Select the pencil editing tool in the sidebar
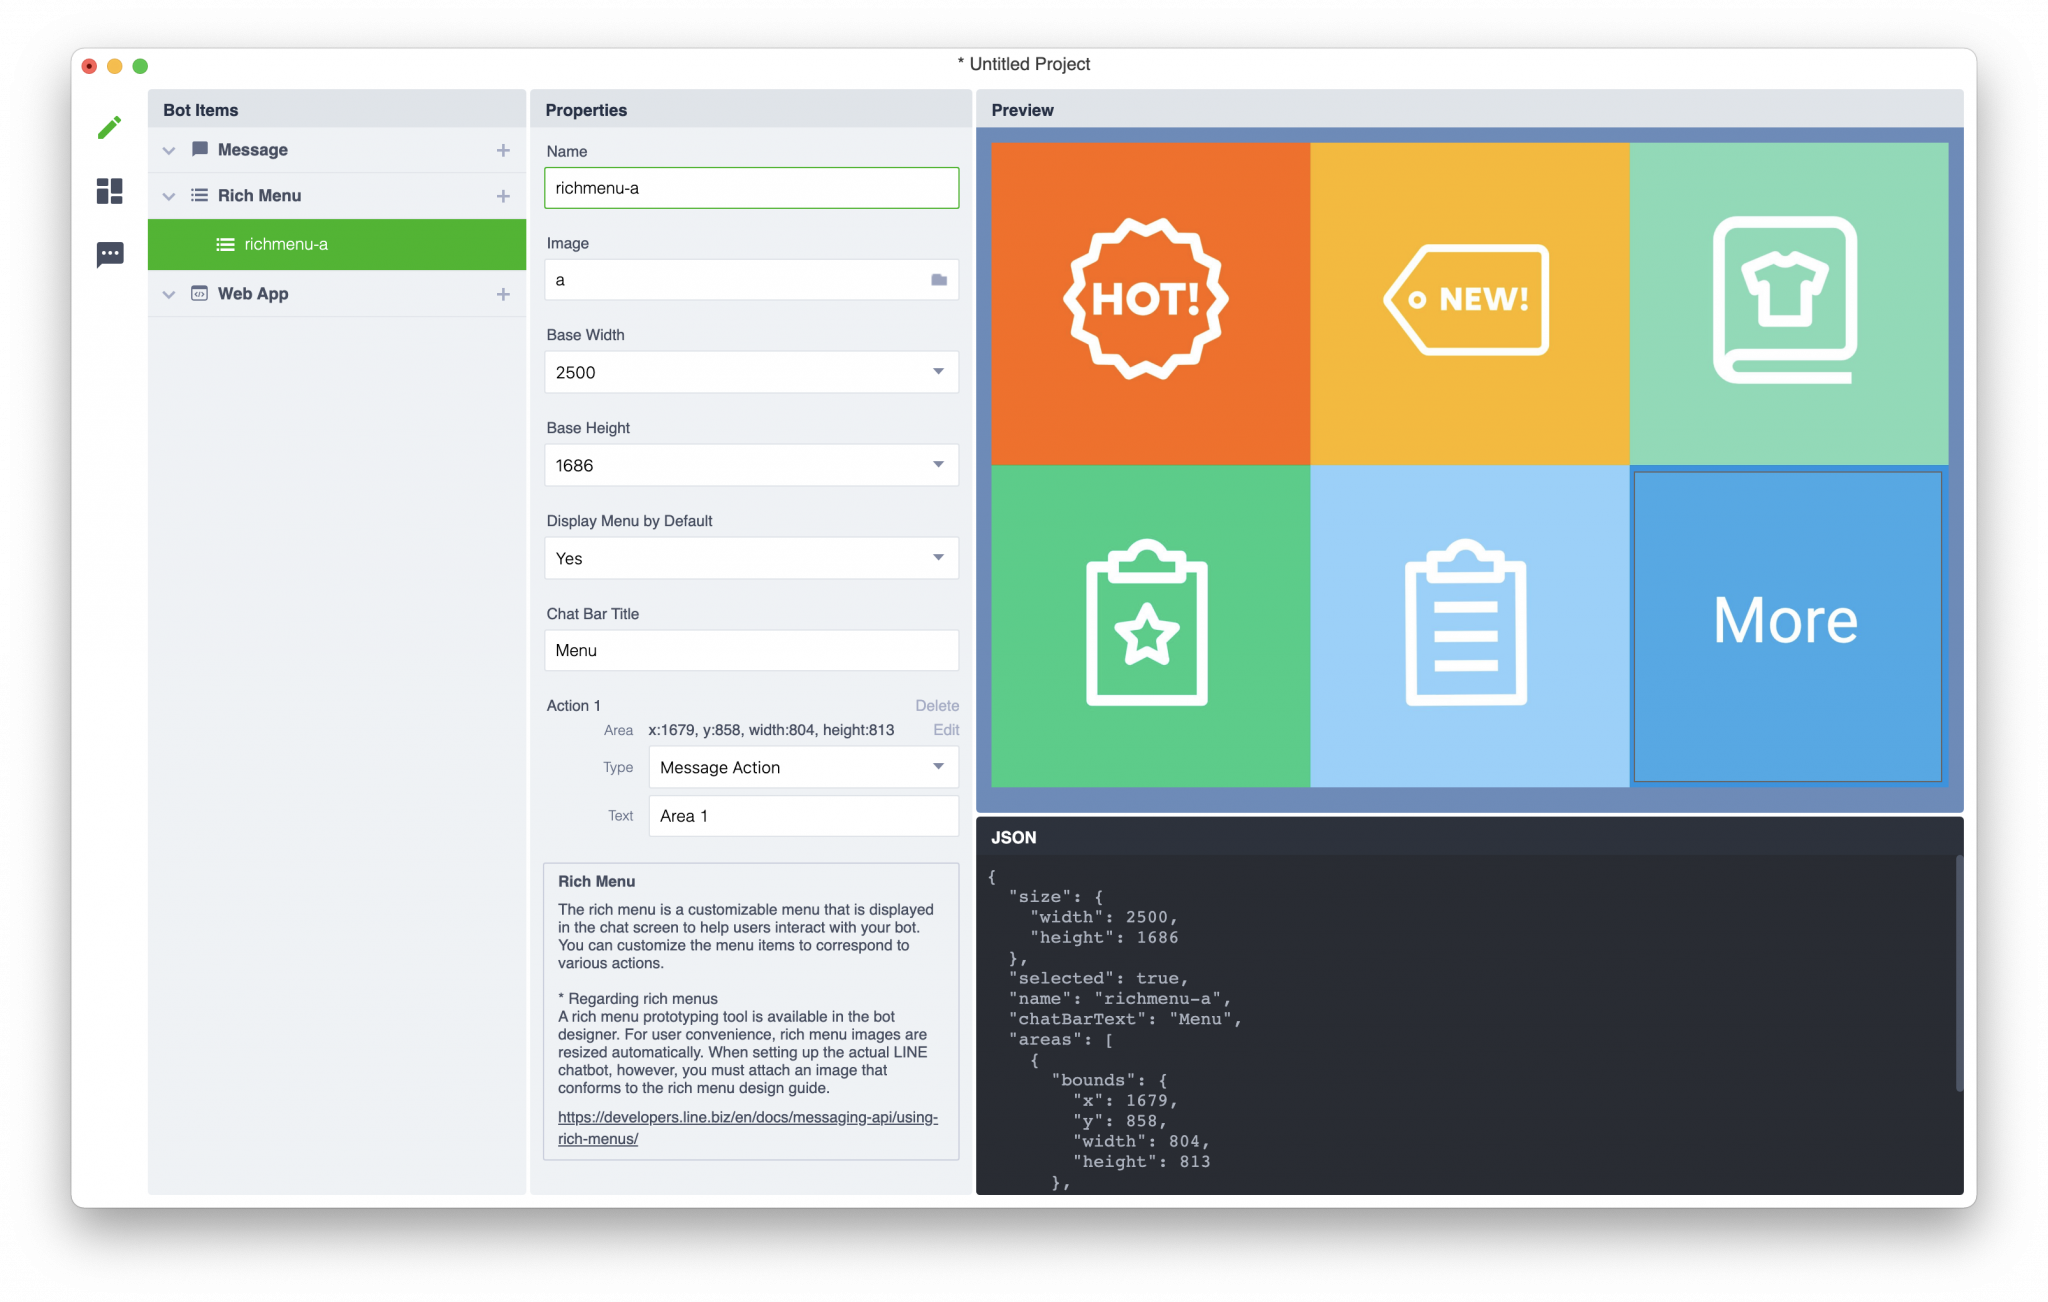This screenshot has width=2048, height=1302. coord(110,126)
